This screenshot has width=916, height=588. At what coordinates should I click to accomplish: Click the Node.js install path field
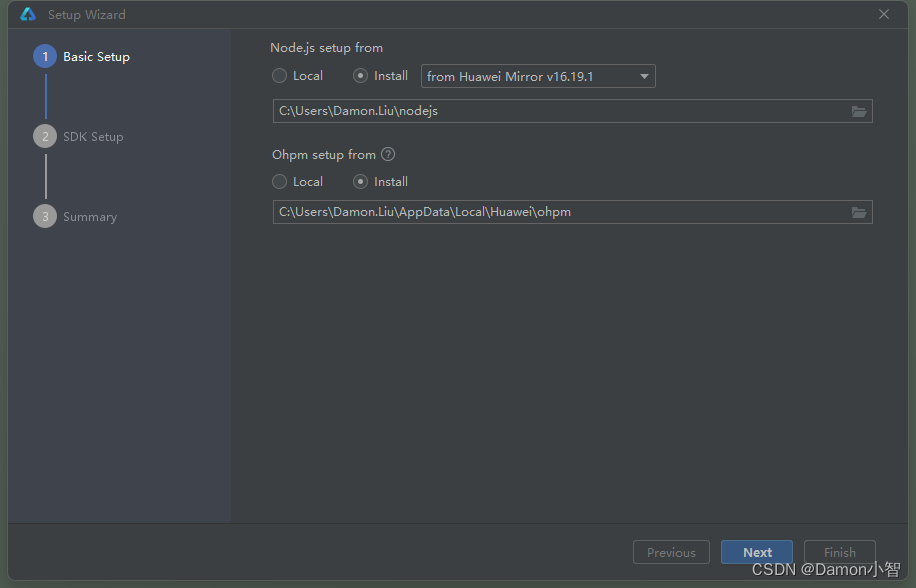pyautogui.click(x=572, y=111)
